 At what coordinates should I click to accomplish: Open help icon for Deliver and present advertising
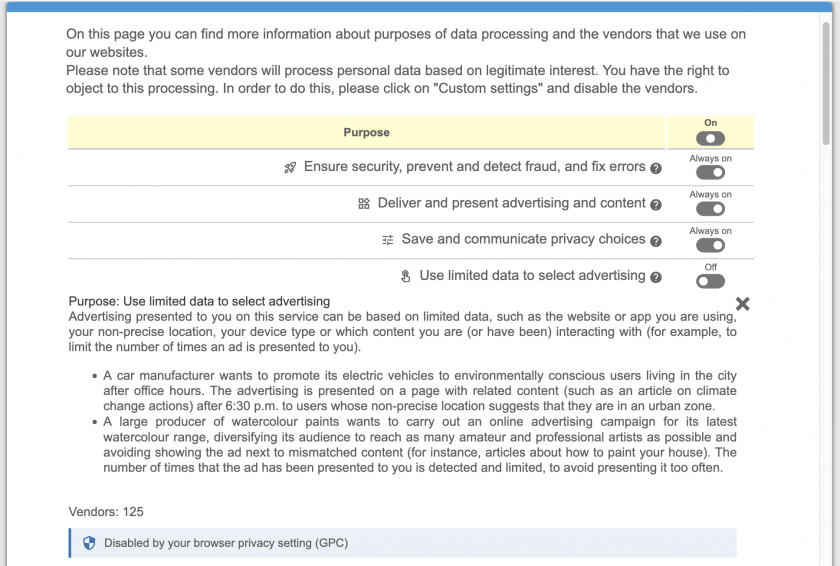[x=656, y=204]
